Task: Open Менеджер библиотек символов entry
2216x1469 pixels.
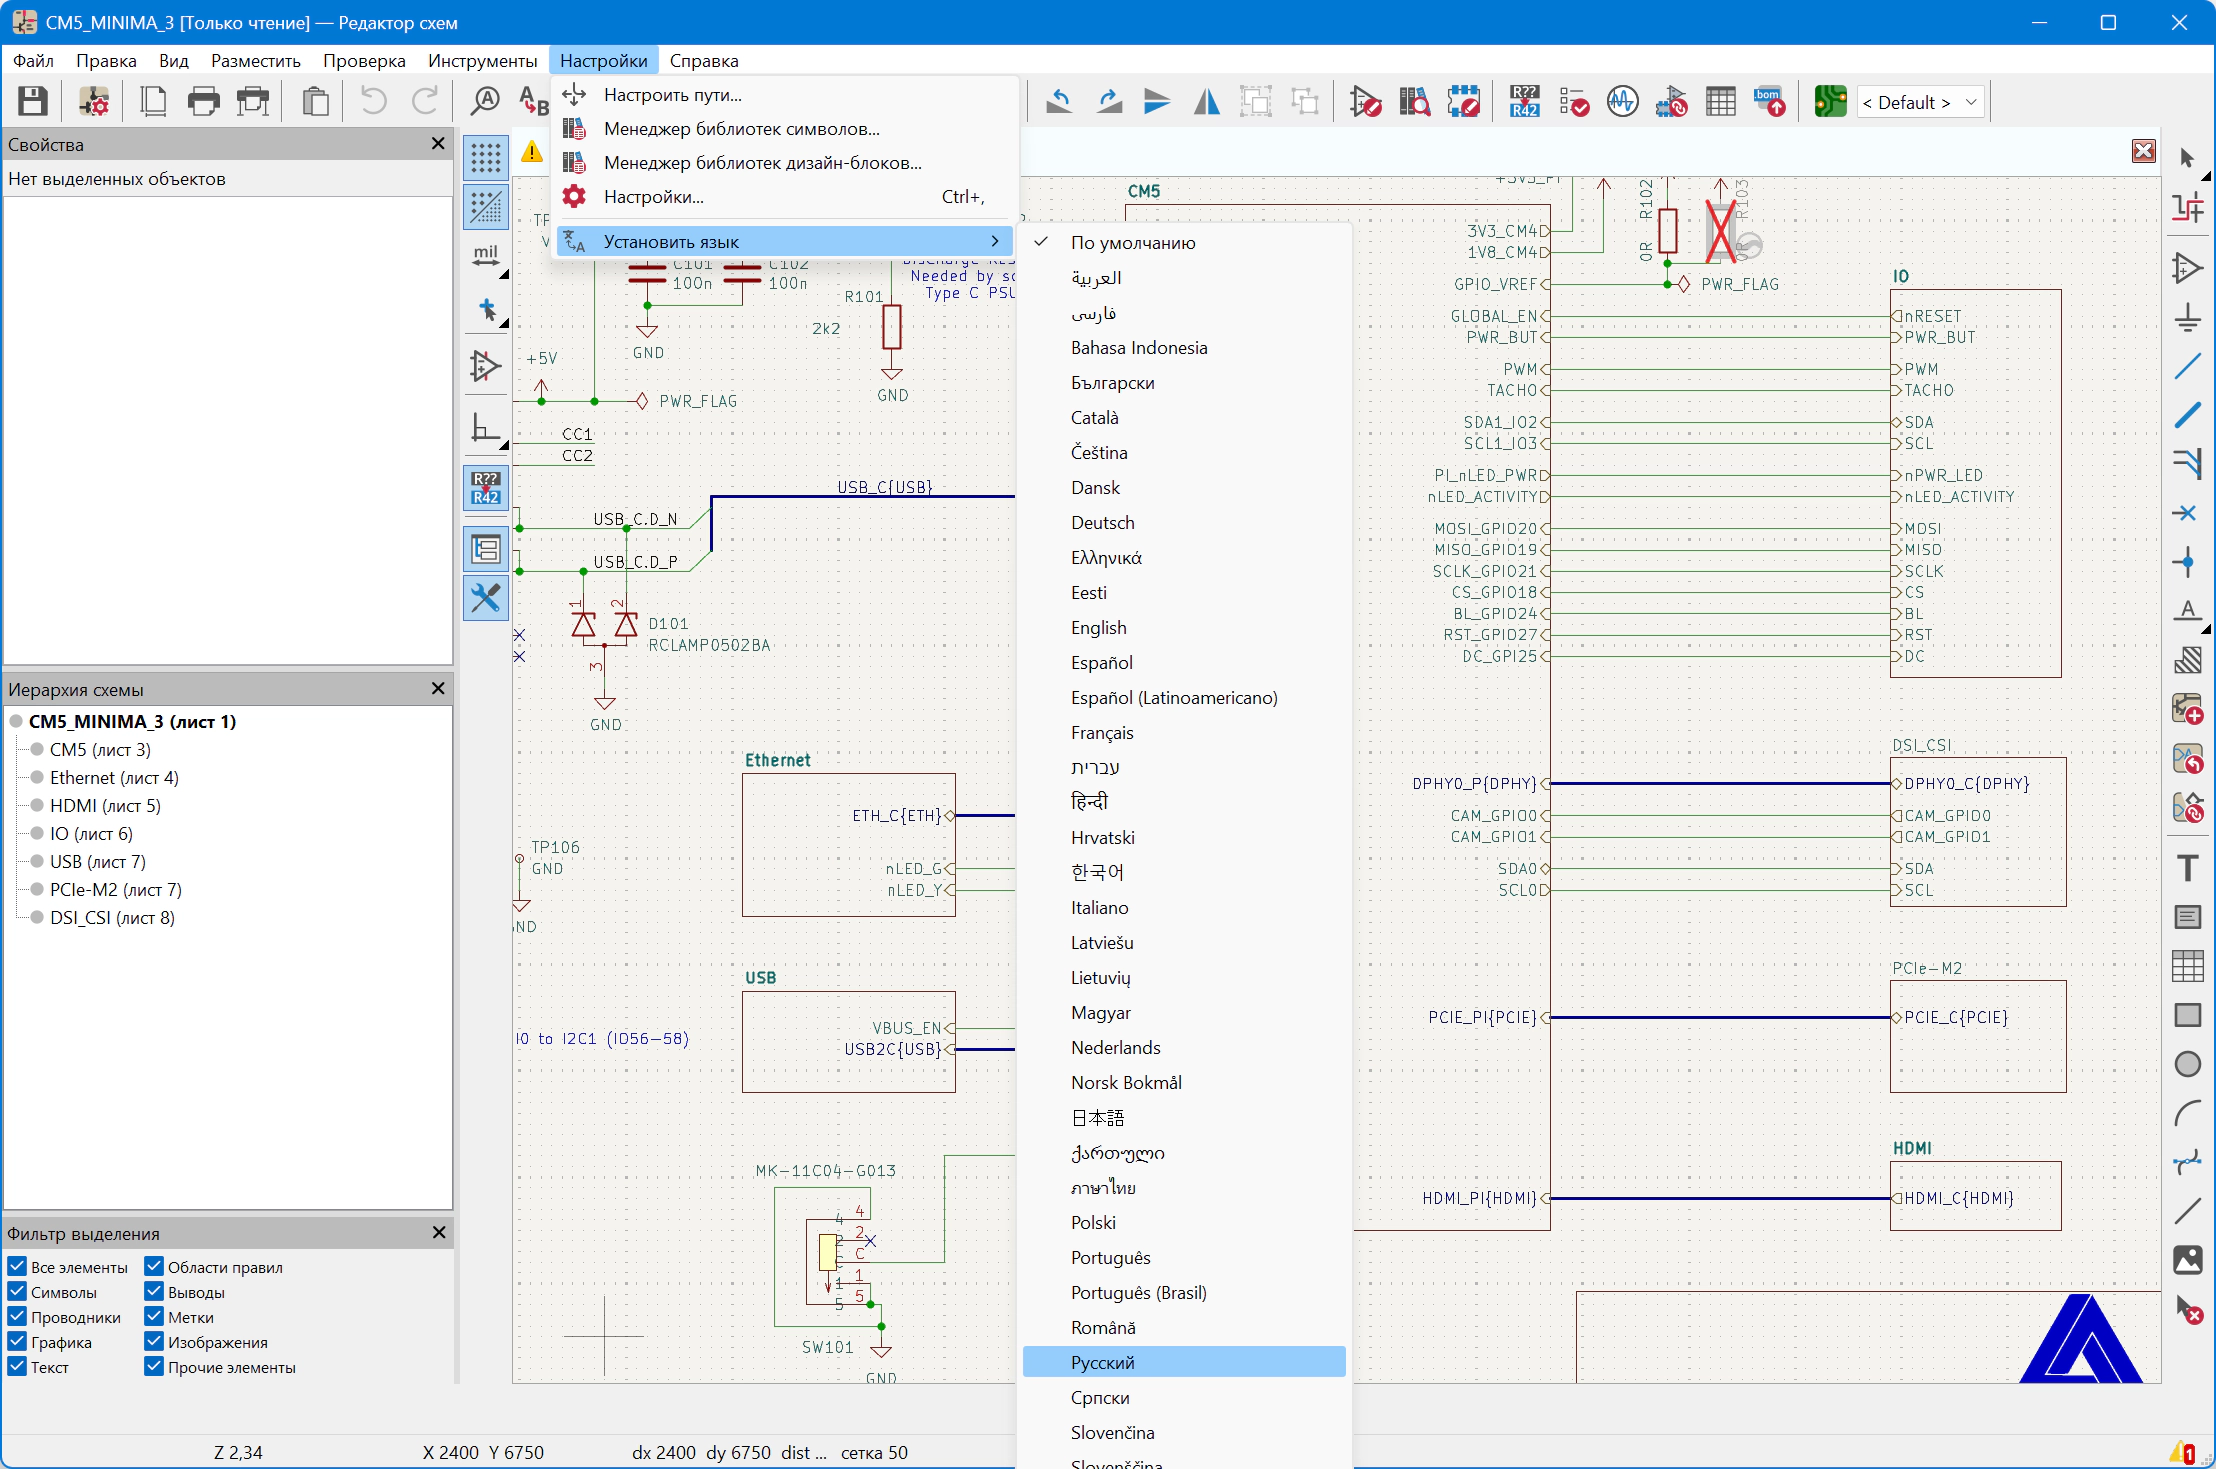Action: (x=741, y=129)
